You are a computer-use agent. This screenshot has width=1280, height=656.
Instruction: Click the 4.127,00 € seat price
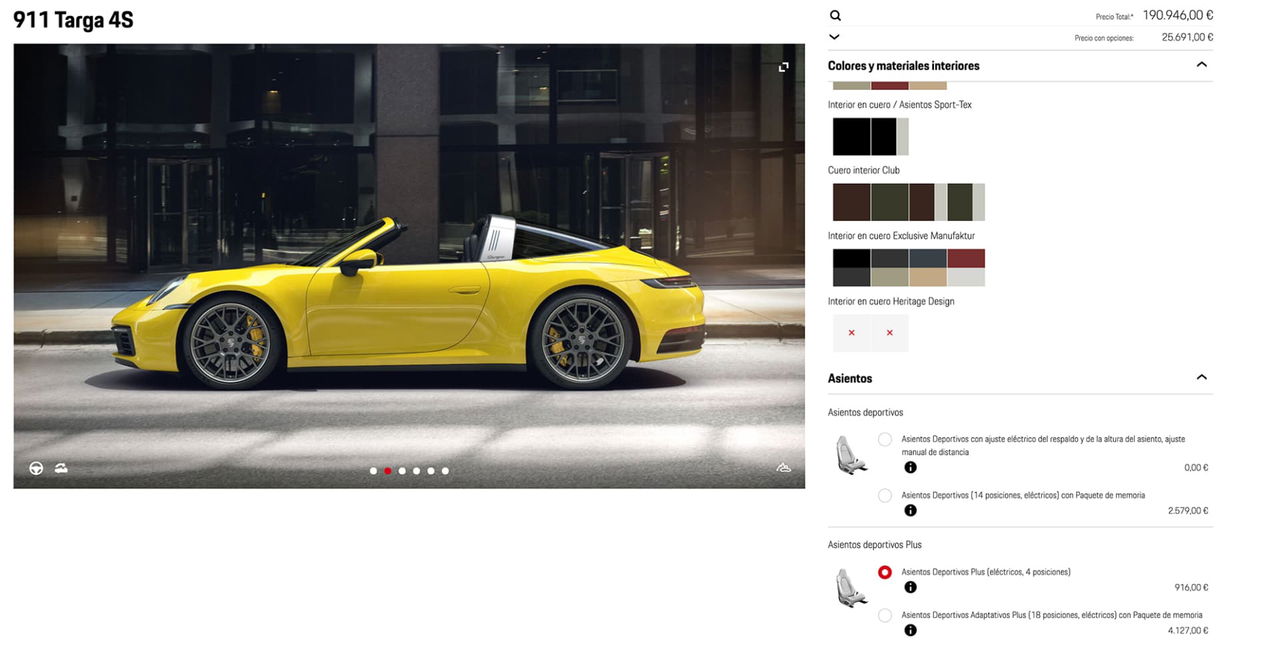[x=1188, y=631]
